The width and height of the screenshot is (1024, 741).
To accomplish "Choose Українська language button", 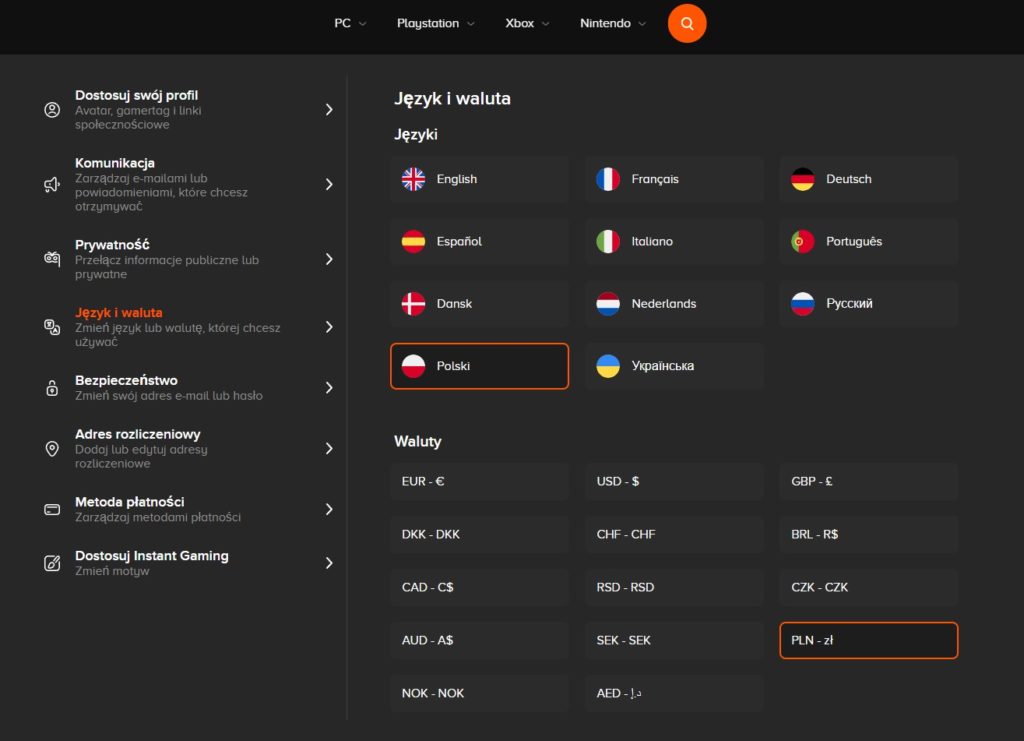I will point(674,366).
